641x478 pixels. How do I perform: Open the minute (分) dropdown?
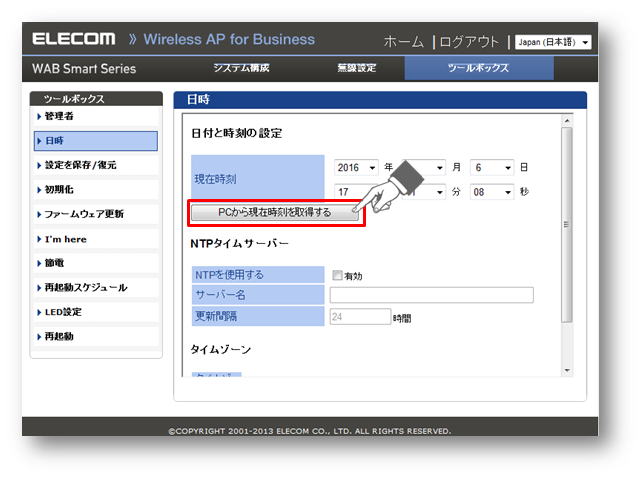[x=424, y=192]
